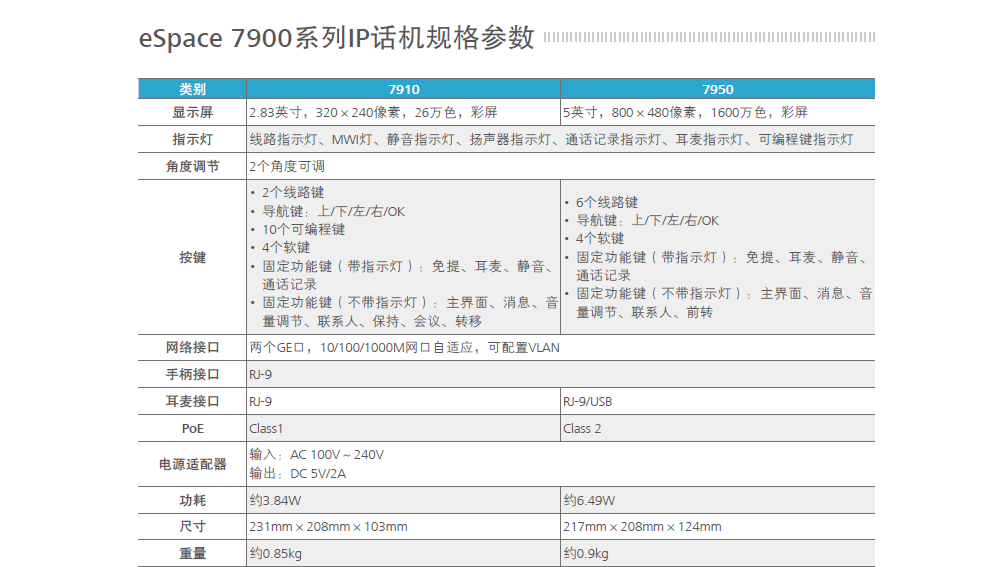Screen dimensions: 1000x567
Task: Select the 7950 column header
Action: point(717,89)
